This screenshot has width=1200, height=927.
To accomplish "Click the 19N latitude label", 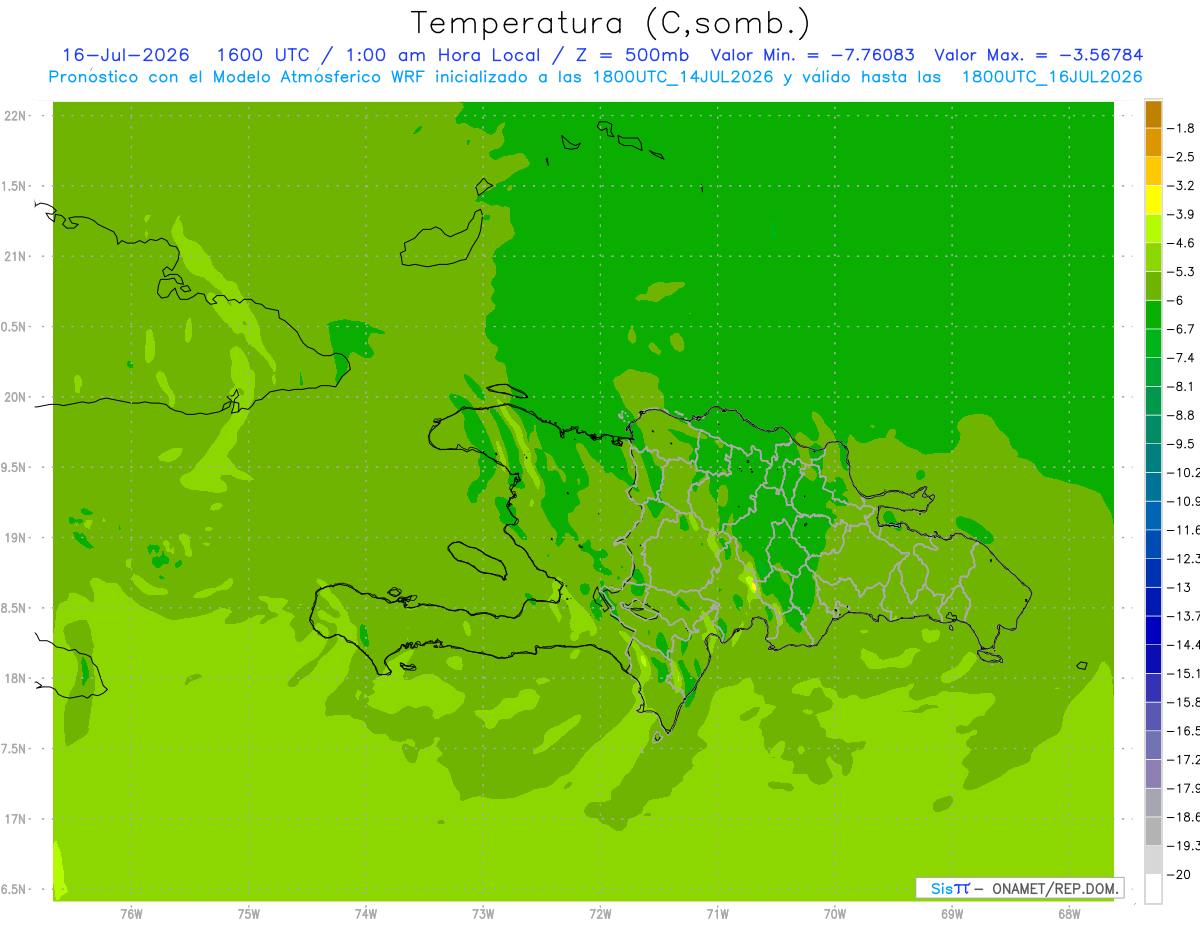I will (x=16, y=538).
